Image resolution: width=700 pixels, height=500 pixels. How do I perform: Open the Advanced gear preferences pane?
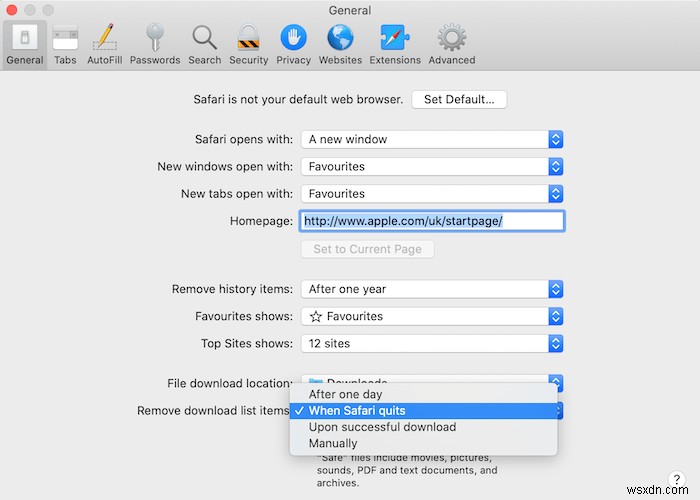(x=452, y=45)
